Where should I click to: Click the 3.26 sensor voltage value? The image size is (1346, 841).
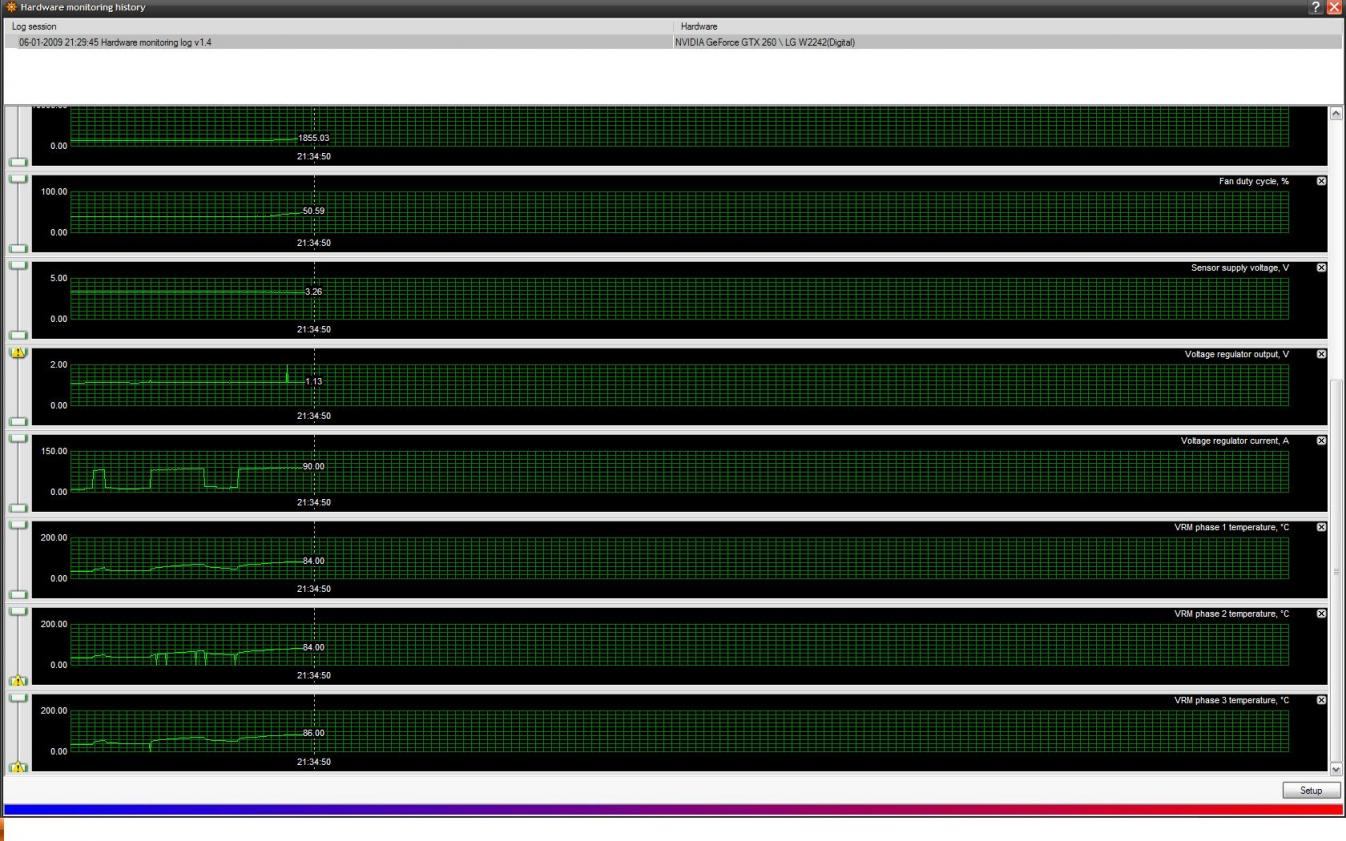314,292
